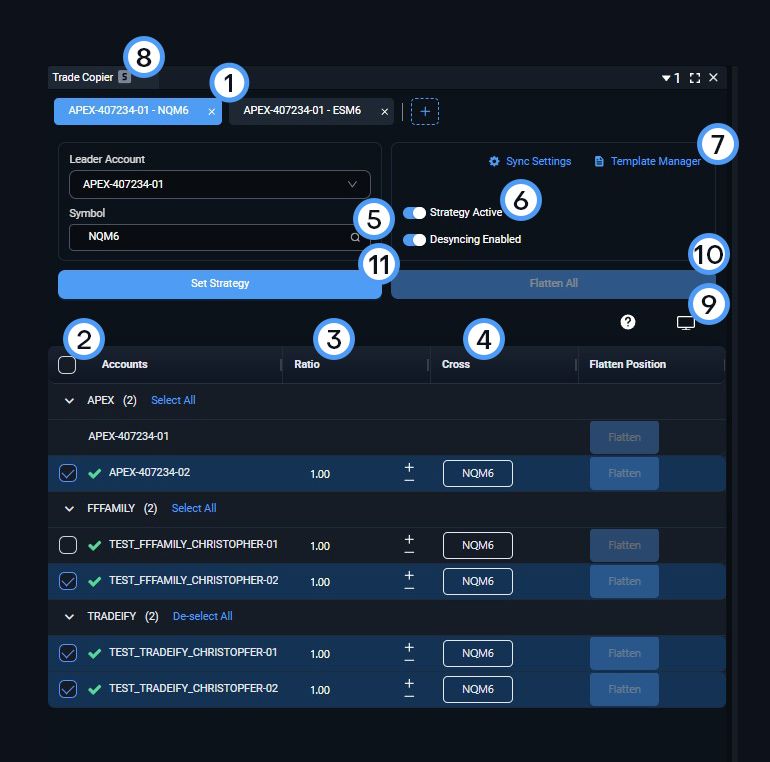
Task: Click Select All for FFFAMILY group
Action: tap(194, 508)
